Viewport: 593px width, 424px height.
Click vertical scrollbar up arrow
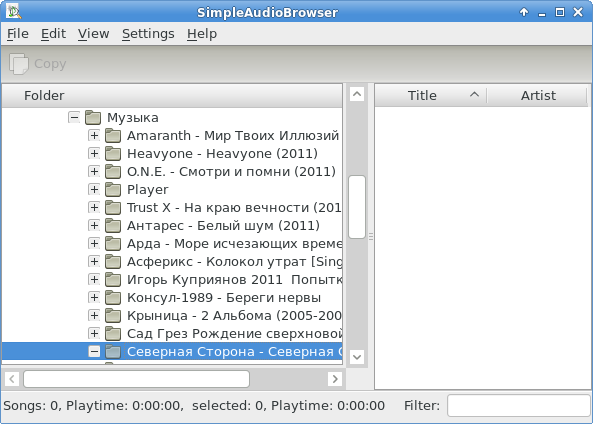click(x=357, y=94)
